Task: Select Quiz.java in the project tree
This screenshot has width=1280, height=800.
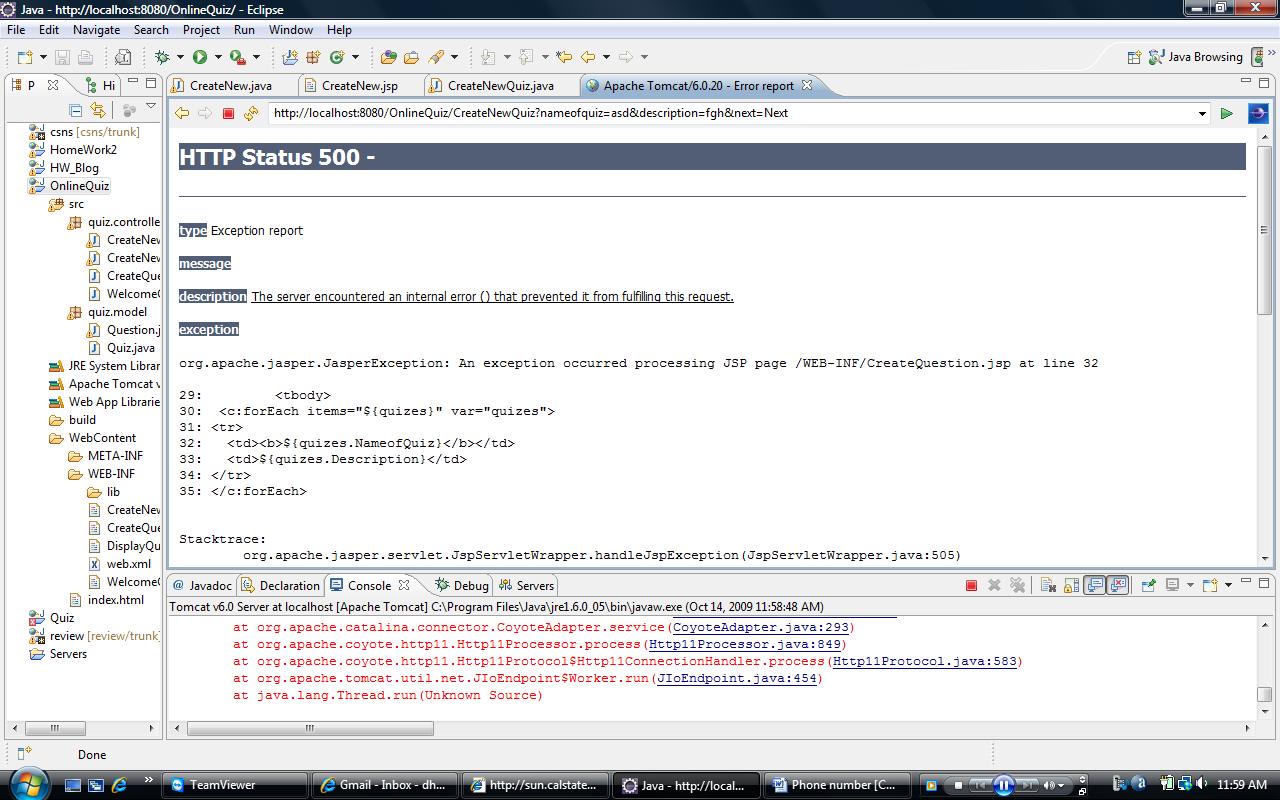Action: (130, 348)
